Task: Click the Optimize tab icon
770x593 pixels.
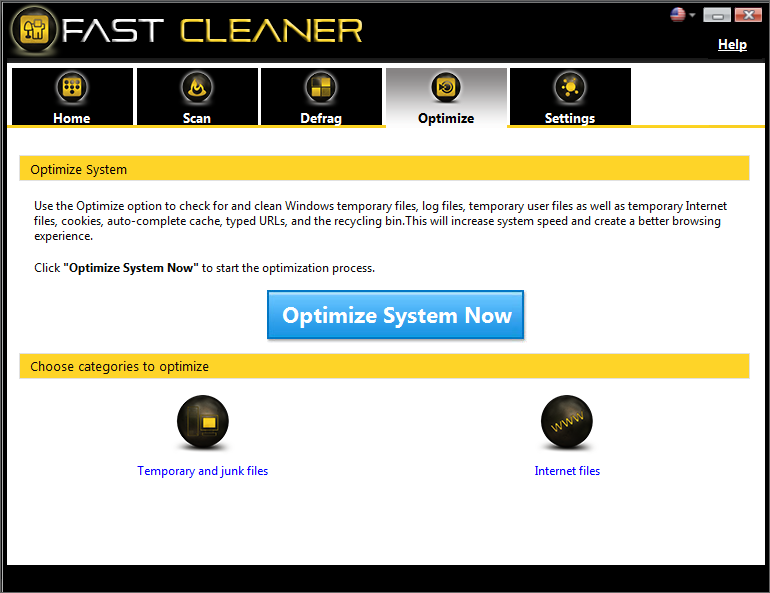Action: pos(446,88)
